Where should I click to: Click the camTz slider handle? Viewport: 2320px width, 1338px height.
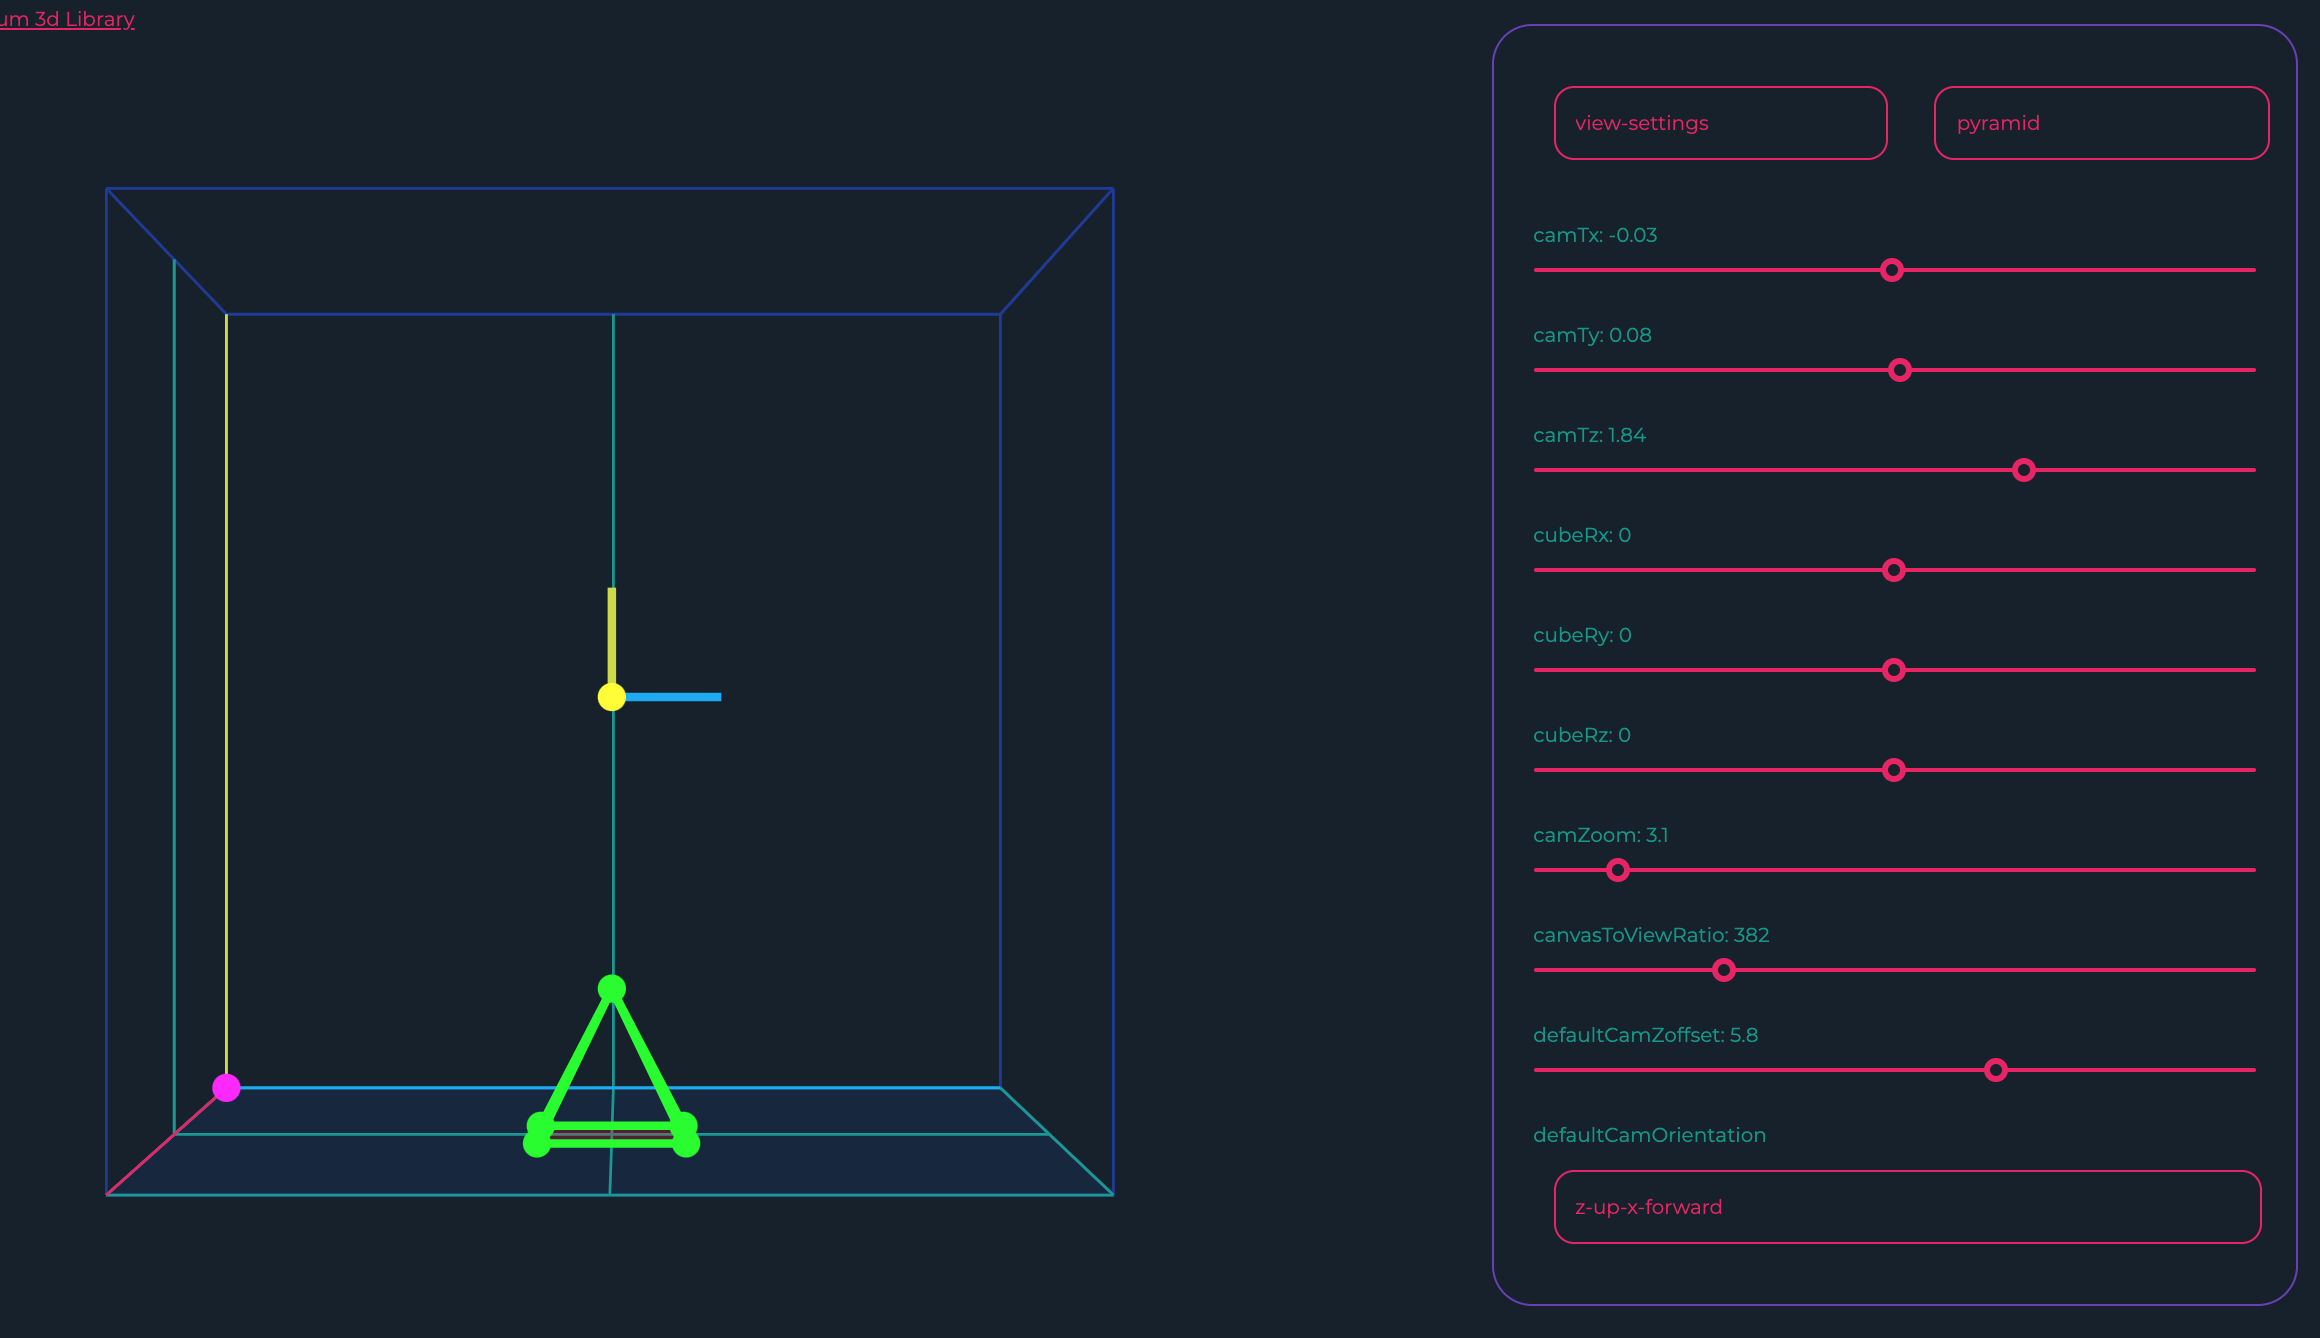(2024, 470)
